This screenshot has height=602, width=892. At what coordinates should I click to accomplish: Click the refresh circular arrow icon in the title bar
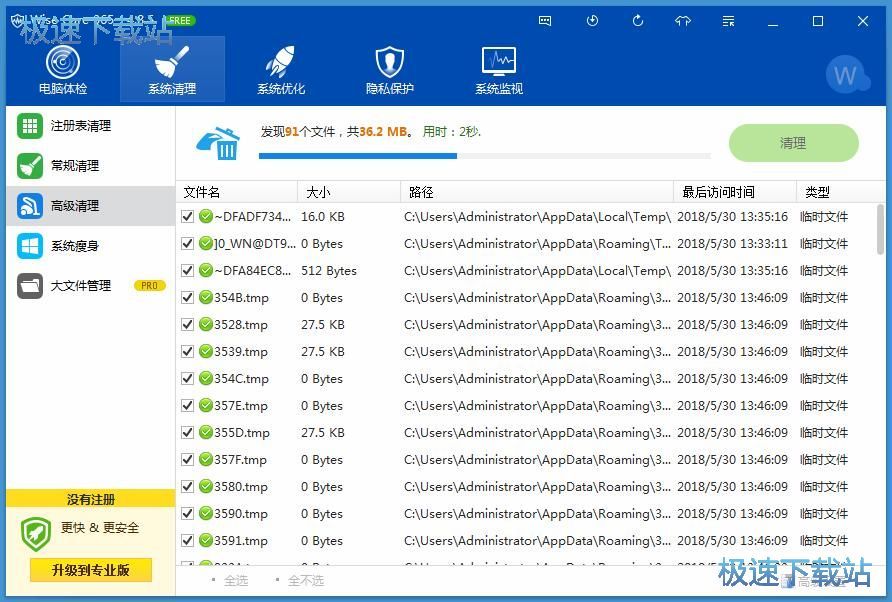tap(638, 21)
